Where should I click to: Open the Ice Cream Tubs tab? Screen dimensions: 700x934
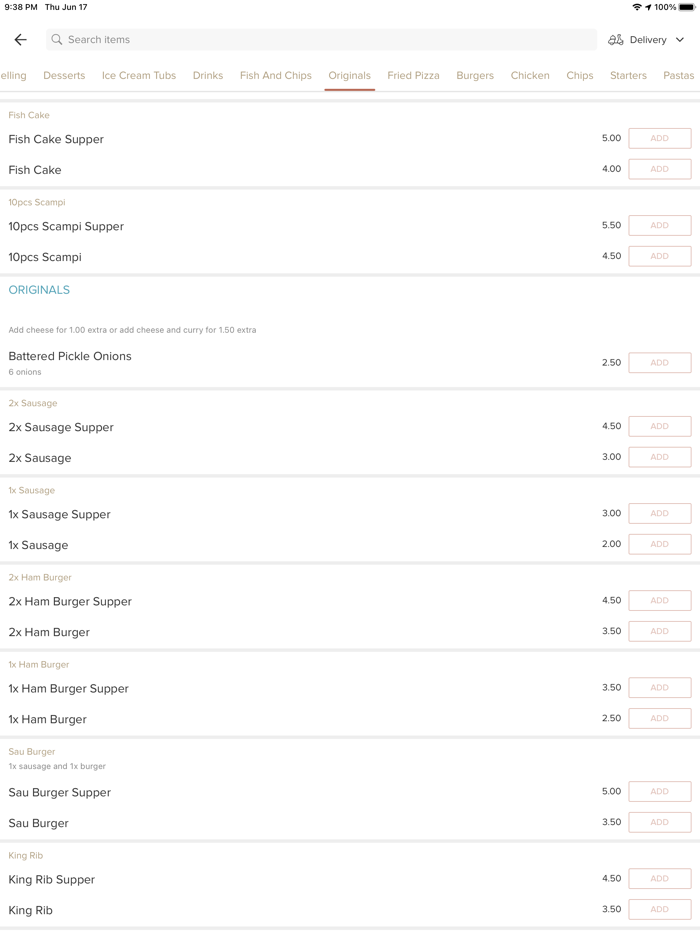tap(139, 75)
